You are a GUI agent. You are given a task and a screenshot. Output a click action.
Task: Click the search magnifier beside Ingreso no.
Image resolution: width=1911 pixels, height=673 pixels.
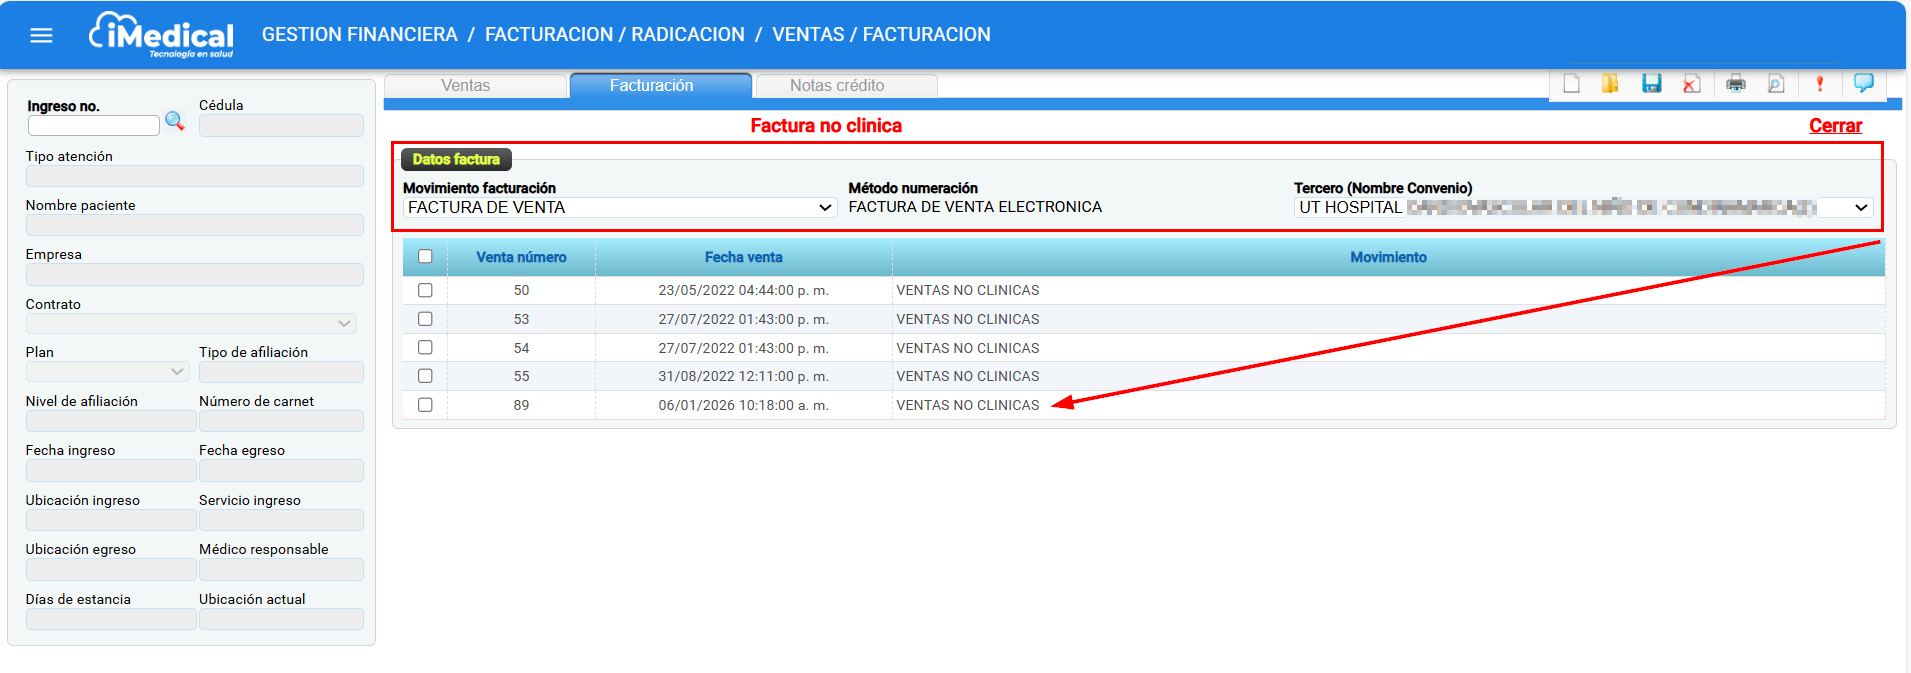pos(175,122)
